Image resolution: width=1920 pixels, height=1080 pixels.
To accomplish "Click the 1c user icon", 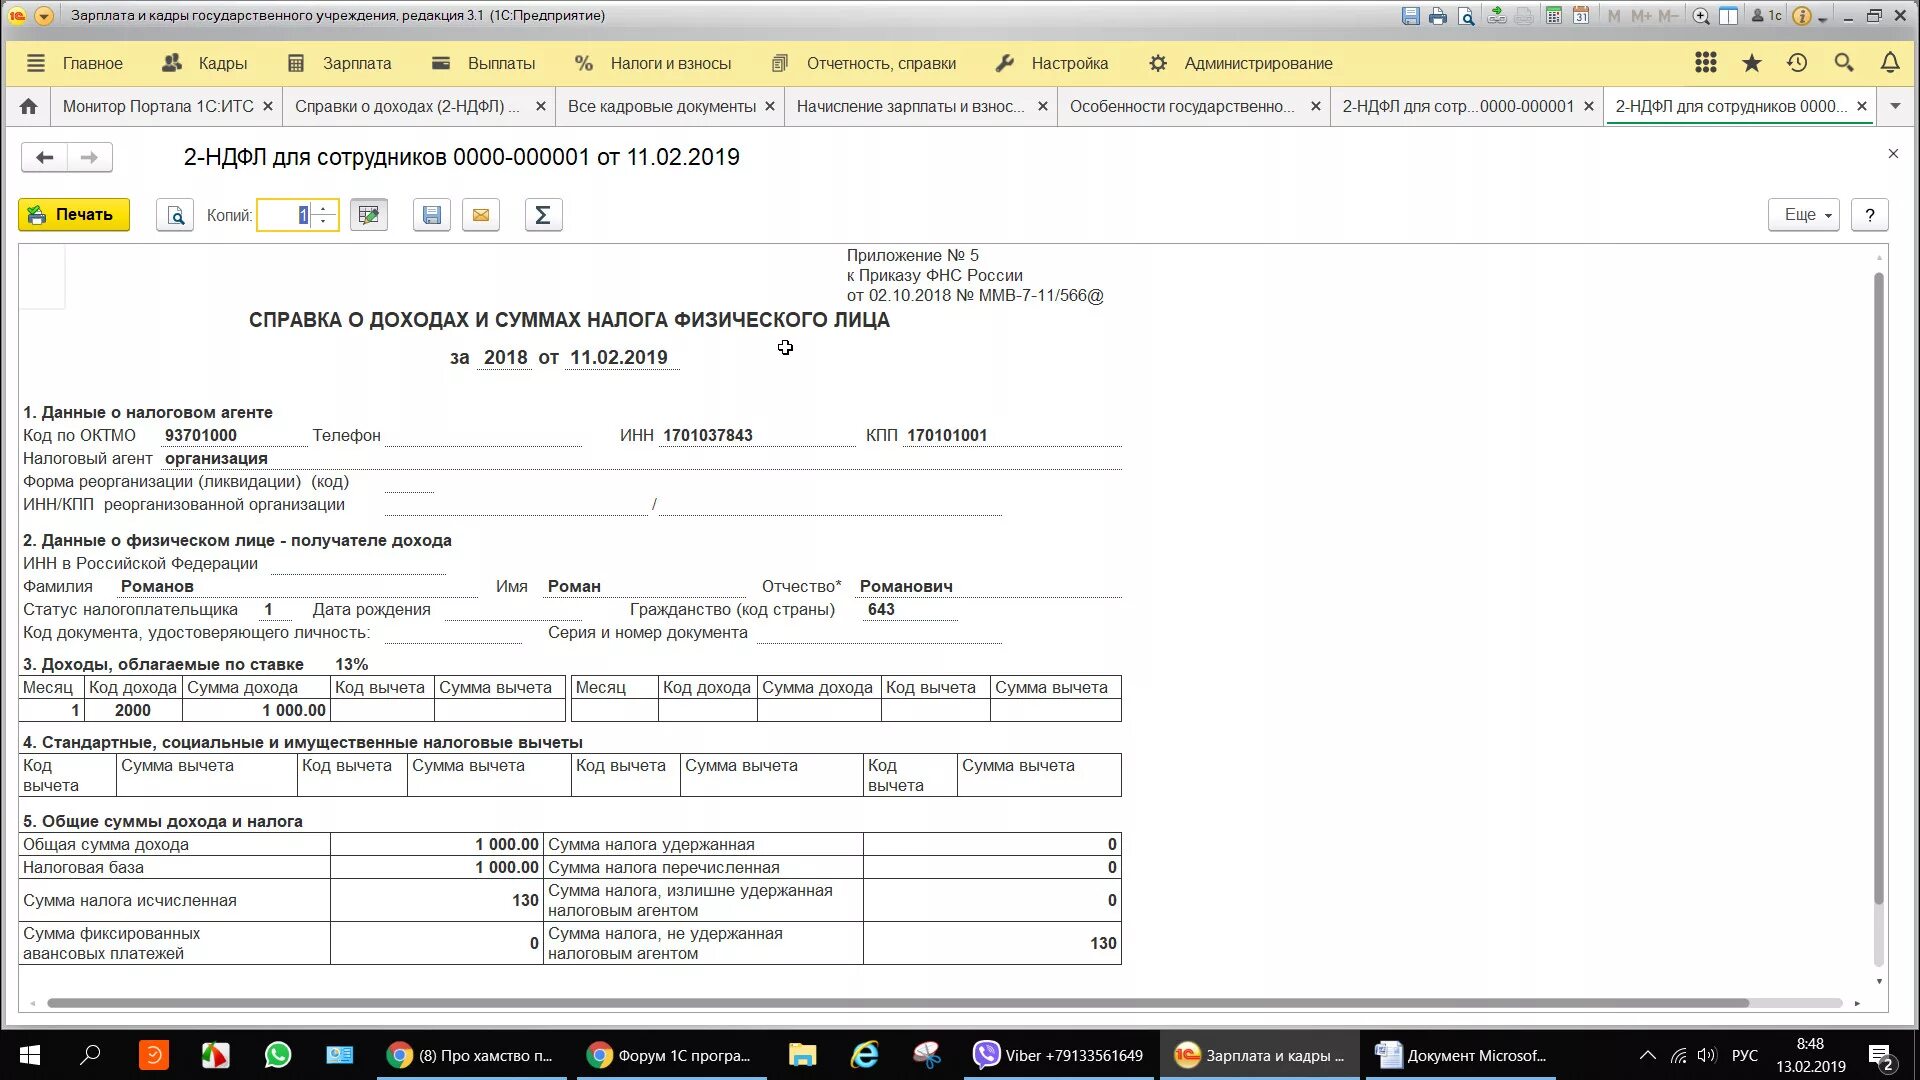I will 1766,16.
